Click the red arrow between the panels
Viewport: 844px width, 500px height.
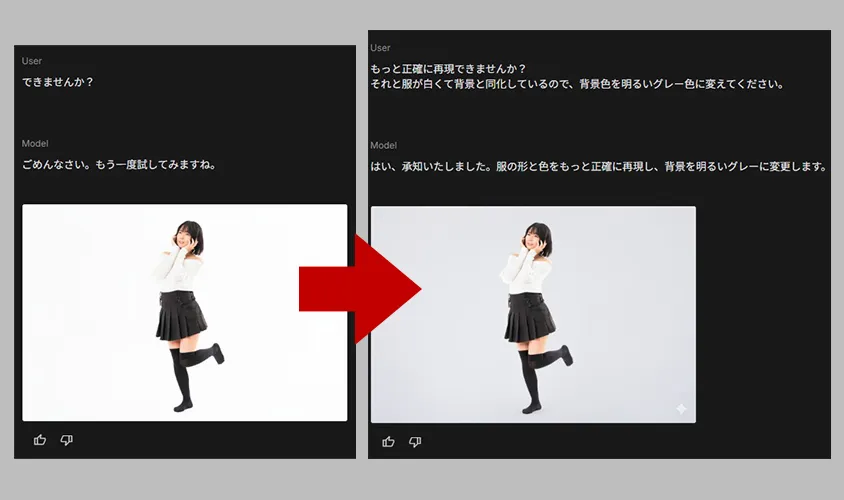pyautogui.click(x=358, y=290)
